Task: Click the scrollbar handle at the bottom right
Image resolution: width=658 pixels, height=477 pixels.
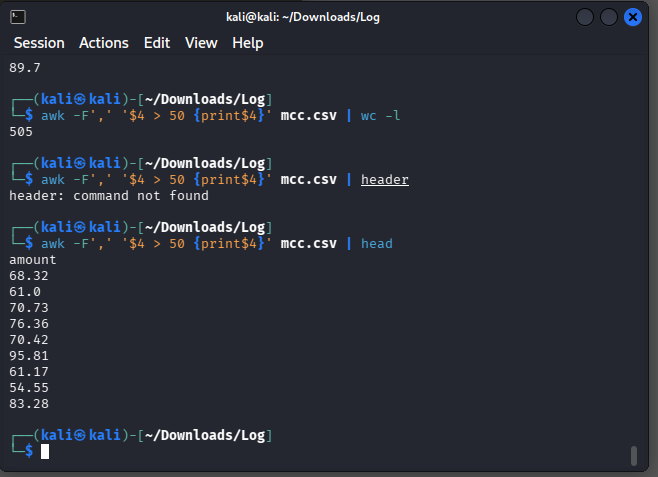Action: (x=634, y=456)
